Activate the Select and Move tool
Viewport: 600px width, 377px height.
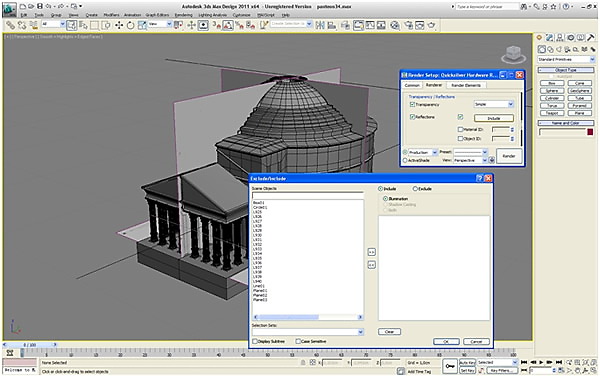click(119, 26)
